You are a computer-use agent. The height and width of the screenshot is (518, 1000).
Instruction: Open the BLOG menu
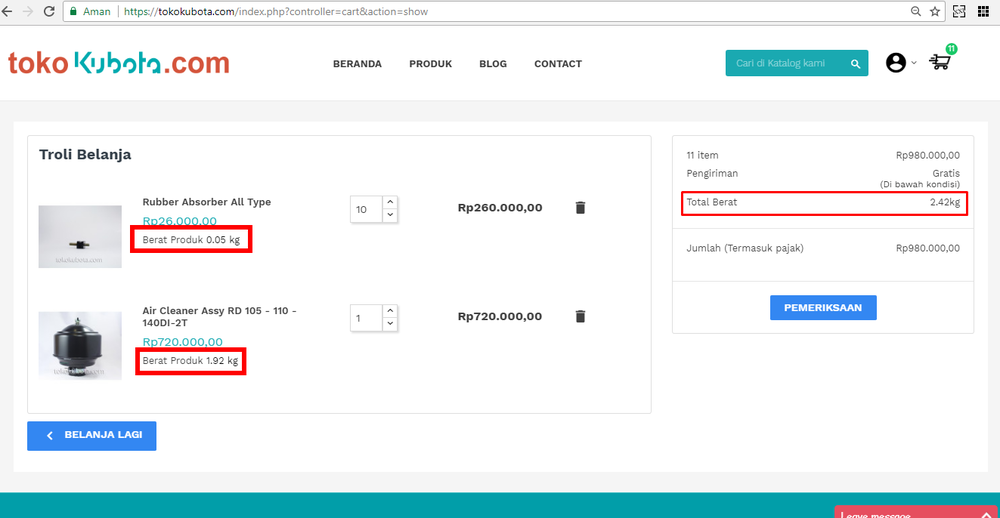click(x=493, y=64)
